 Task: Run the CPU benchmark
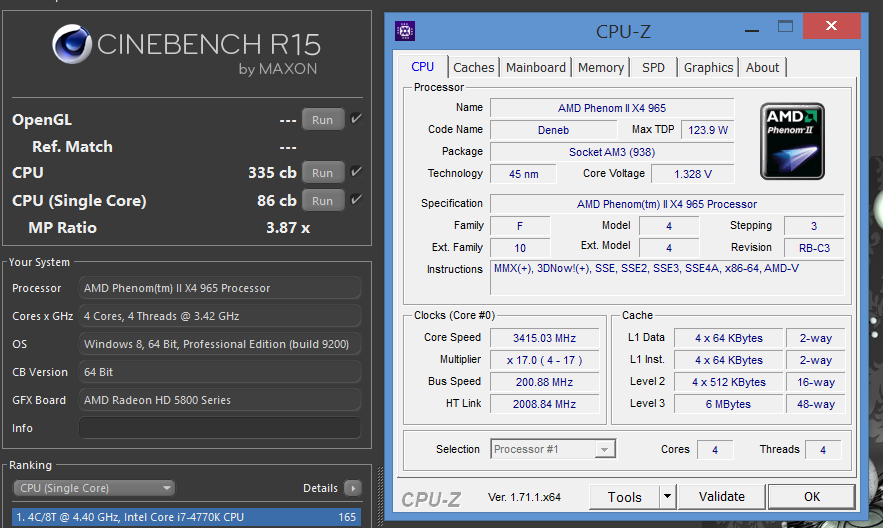(x=323, y=172)
